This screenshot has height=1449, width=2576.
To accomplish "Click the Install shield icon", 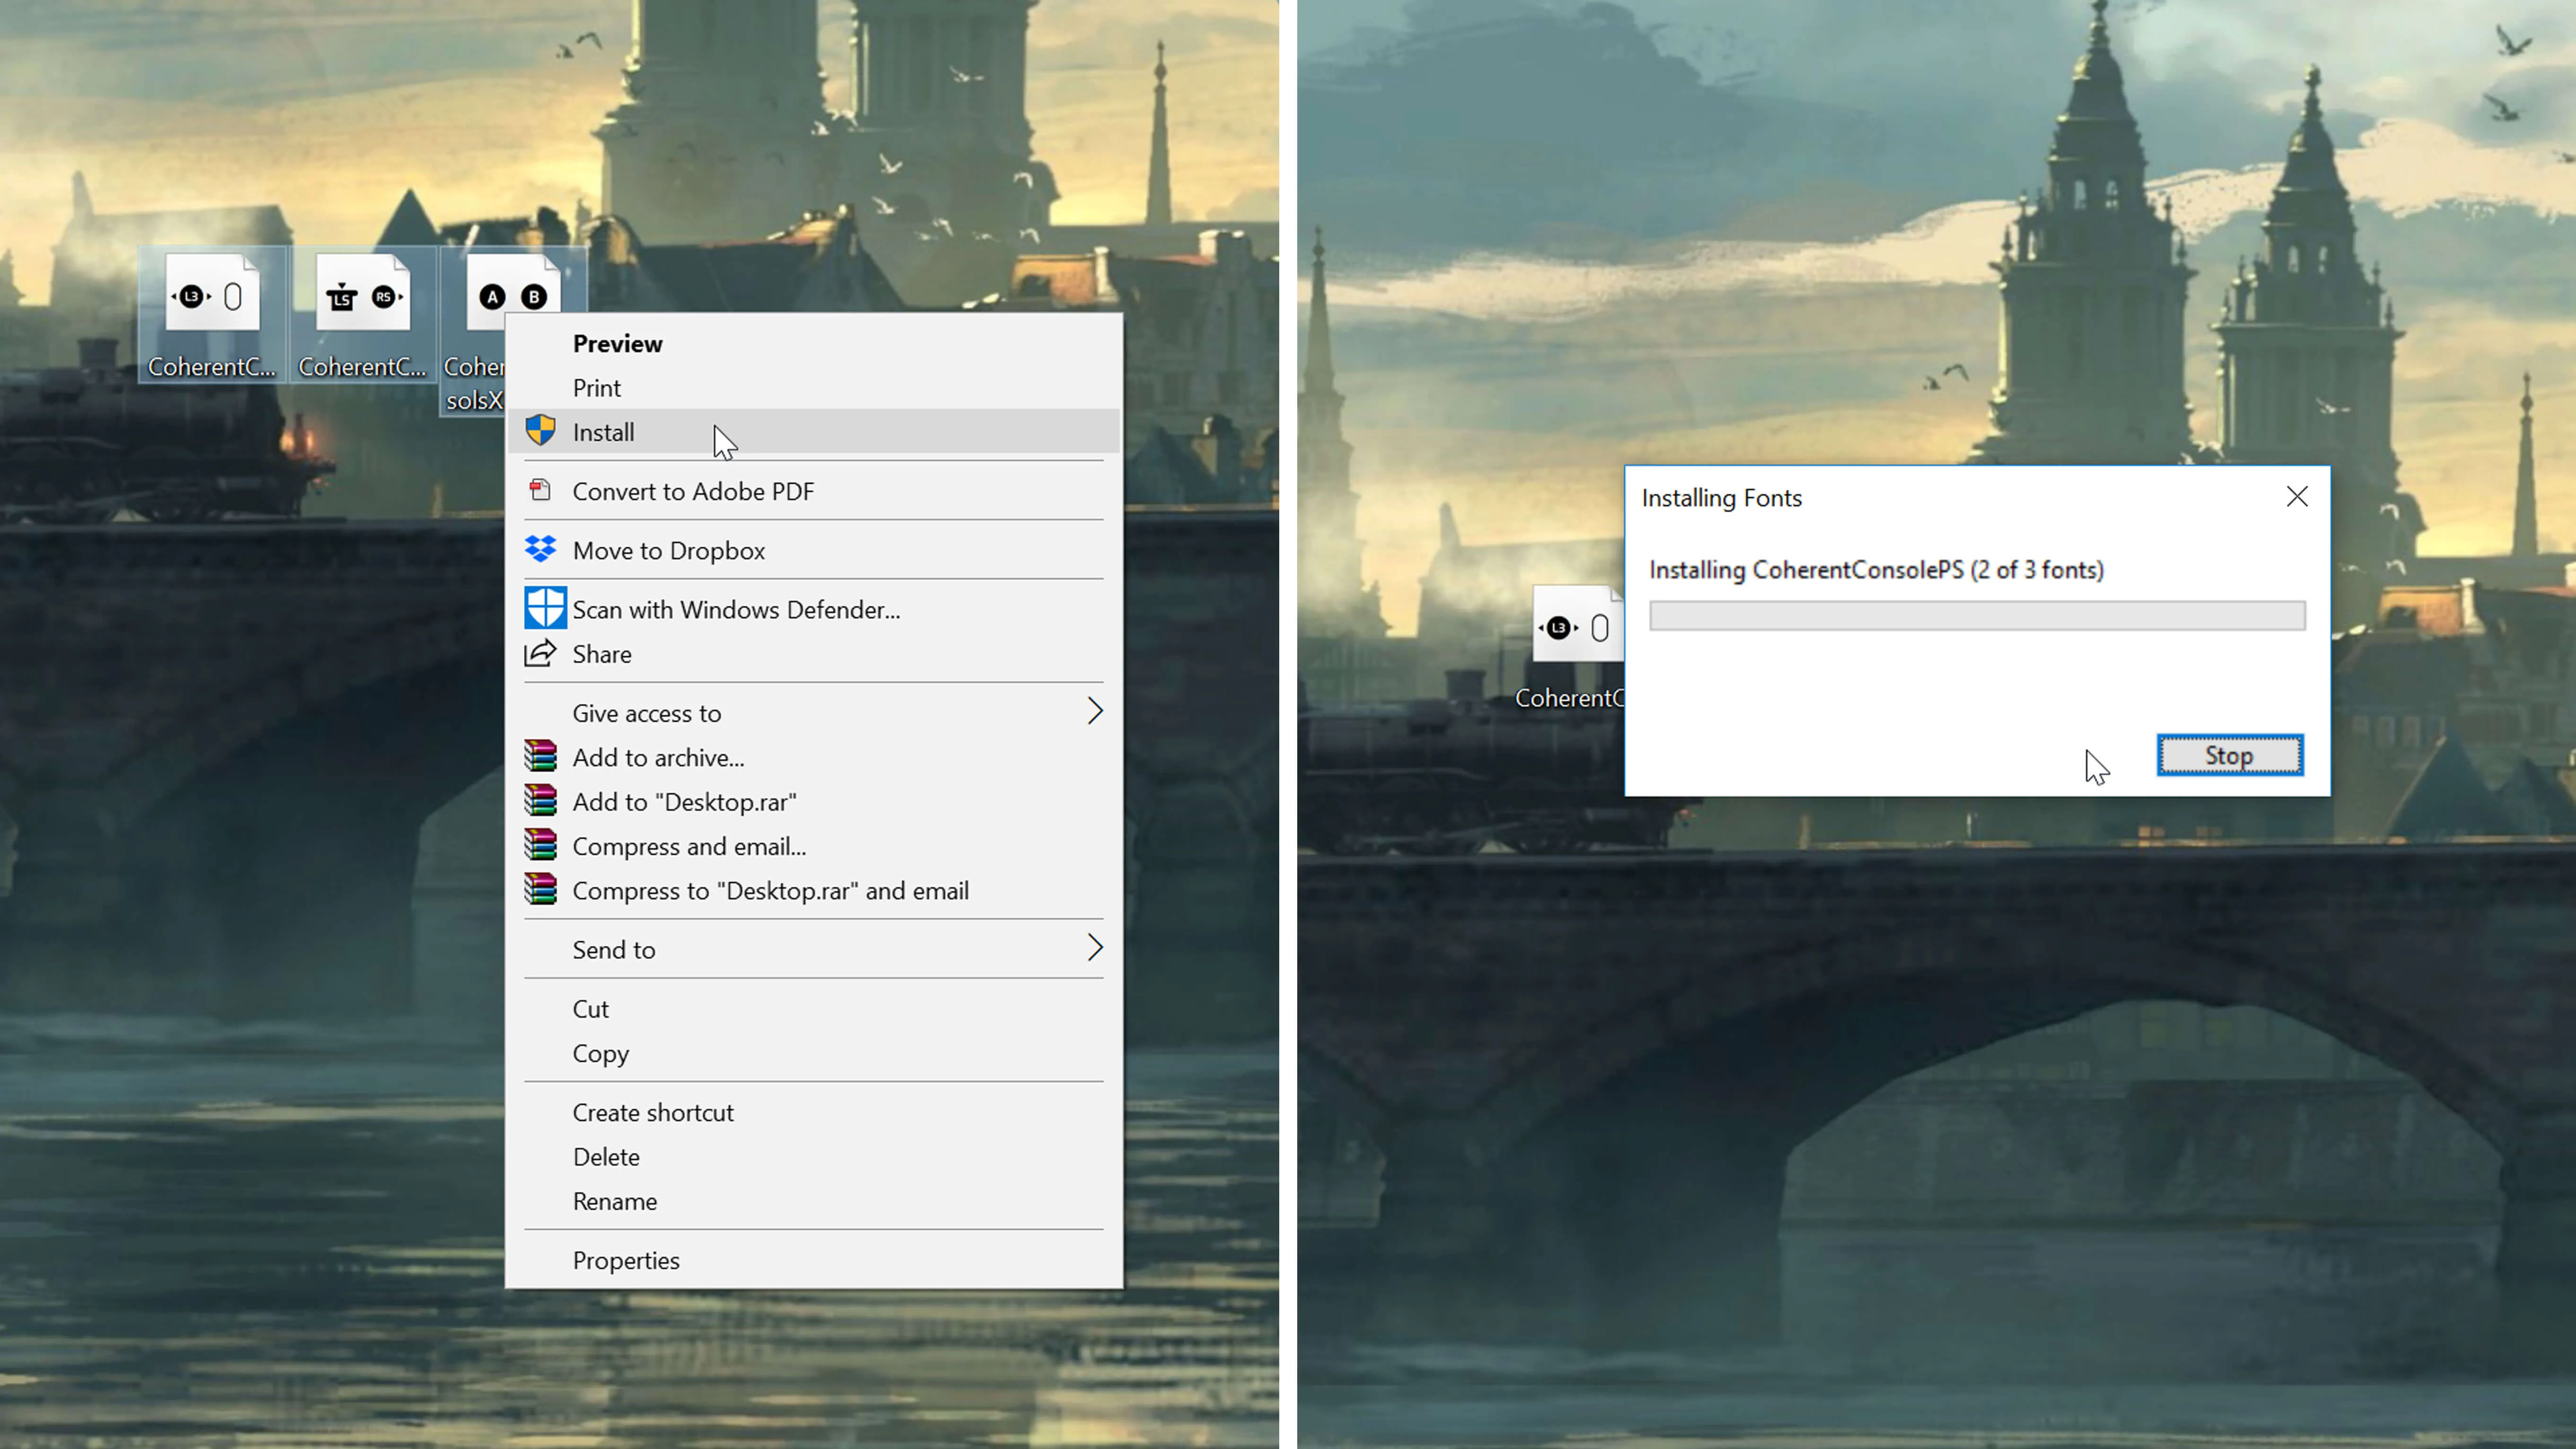I will point(540,431).
